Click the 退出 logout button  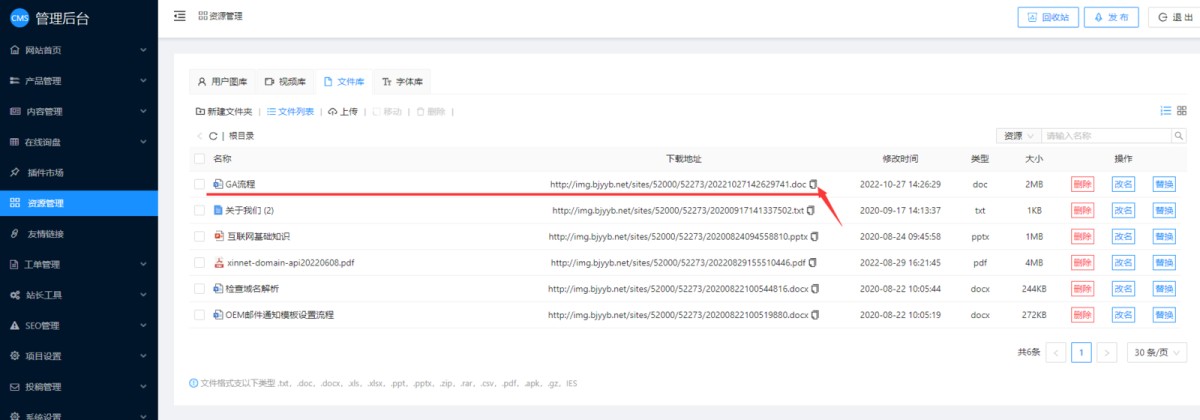pyautogui.click(x=1173, y=17)
